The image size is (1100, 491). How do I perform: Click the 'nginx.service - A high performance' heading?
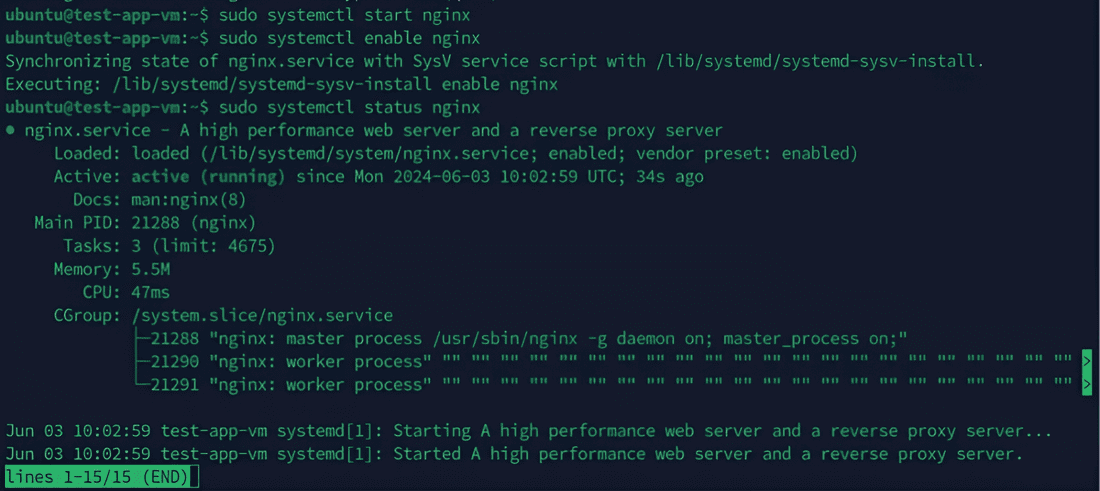(373, 130)
